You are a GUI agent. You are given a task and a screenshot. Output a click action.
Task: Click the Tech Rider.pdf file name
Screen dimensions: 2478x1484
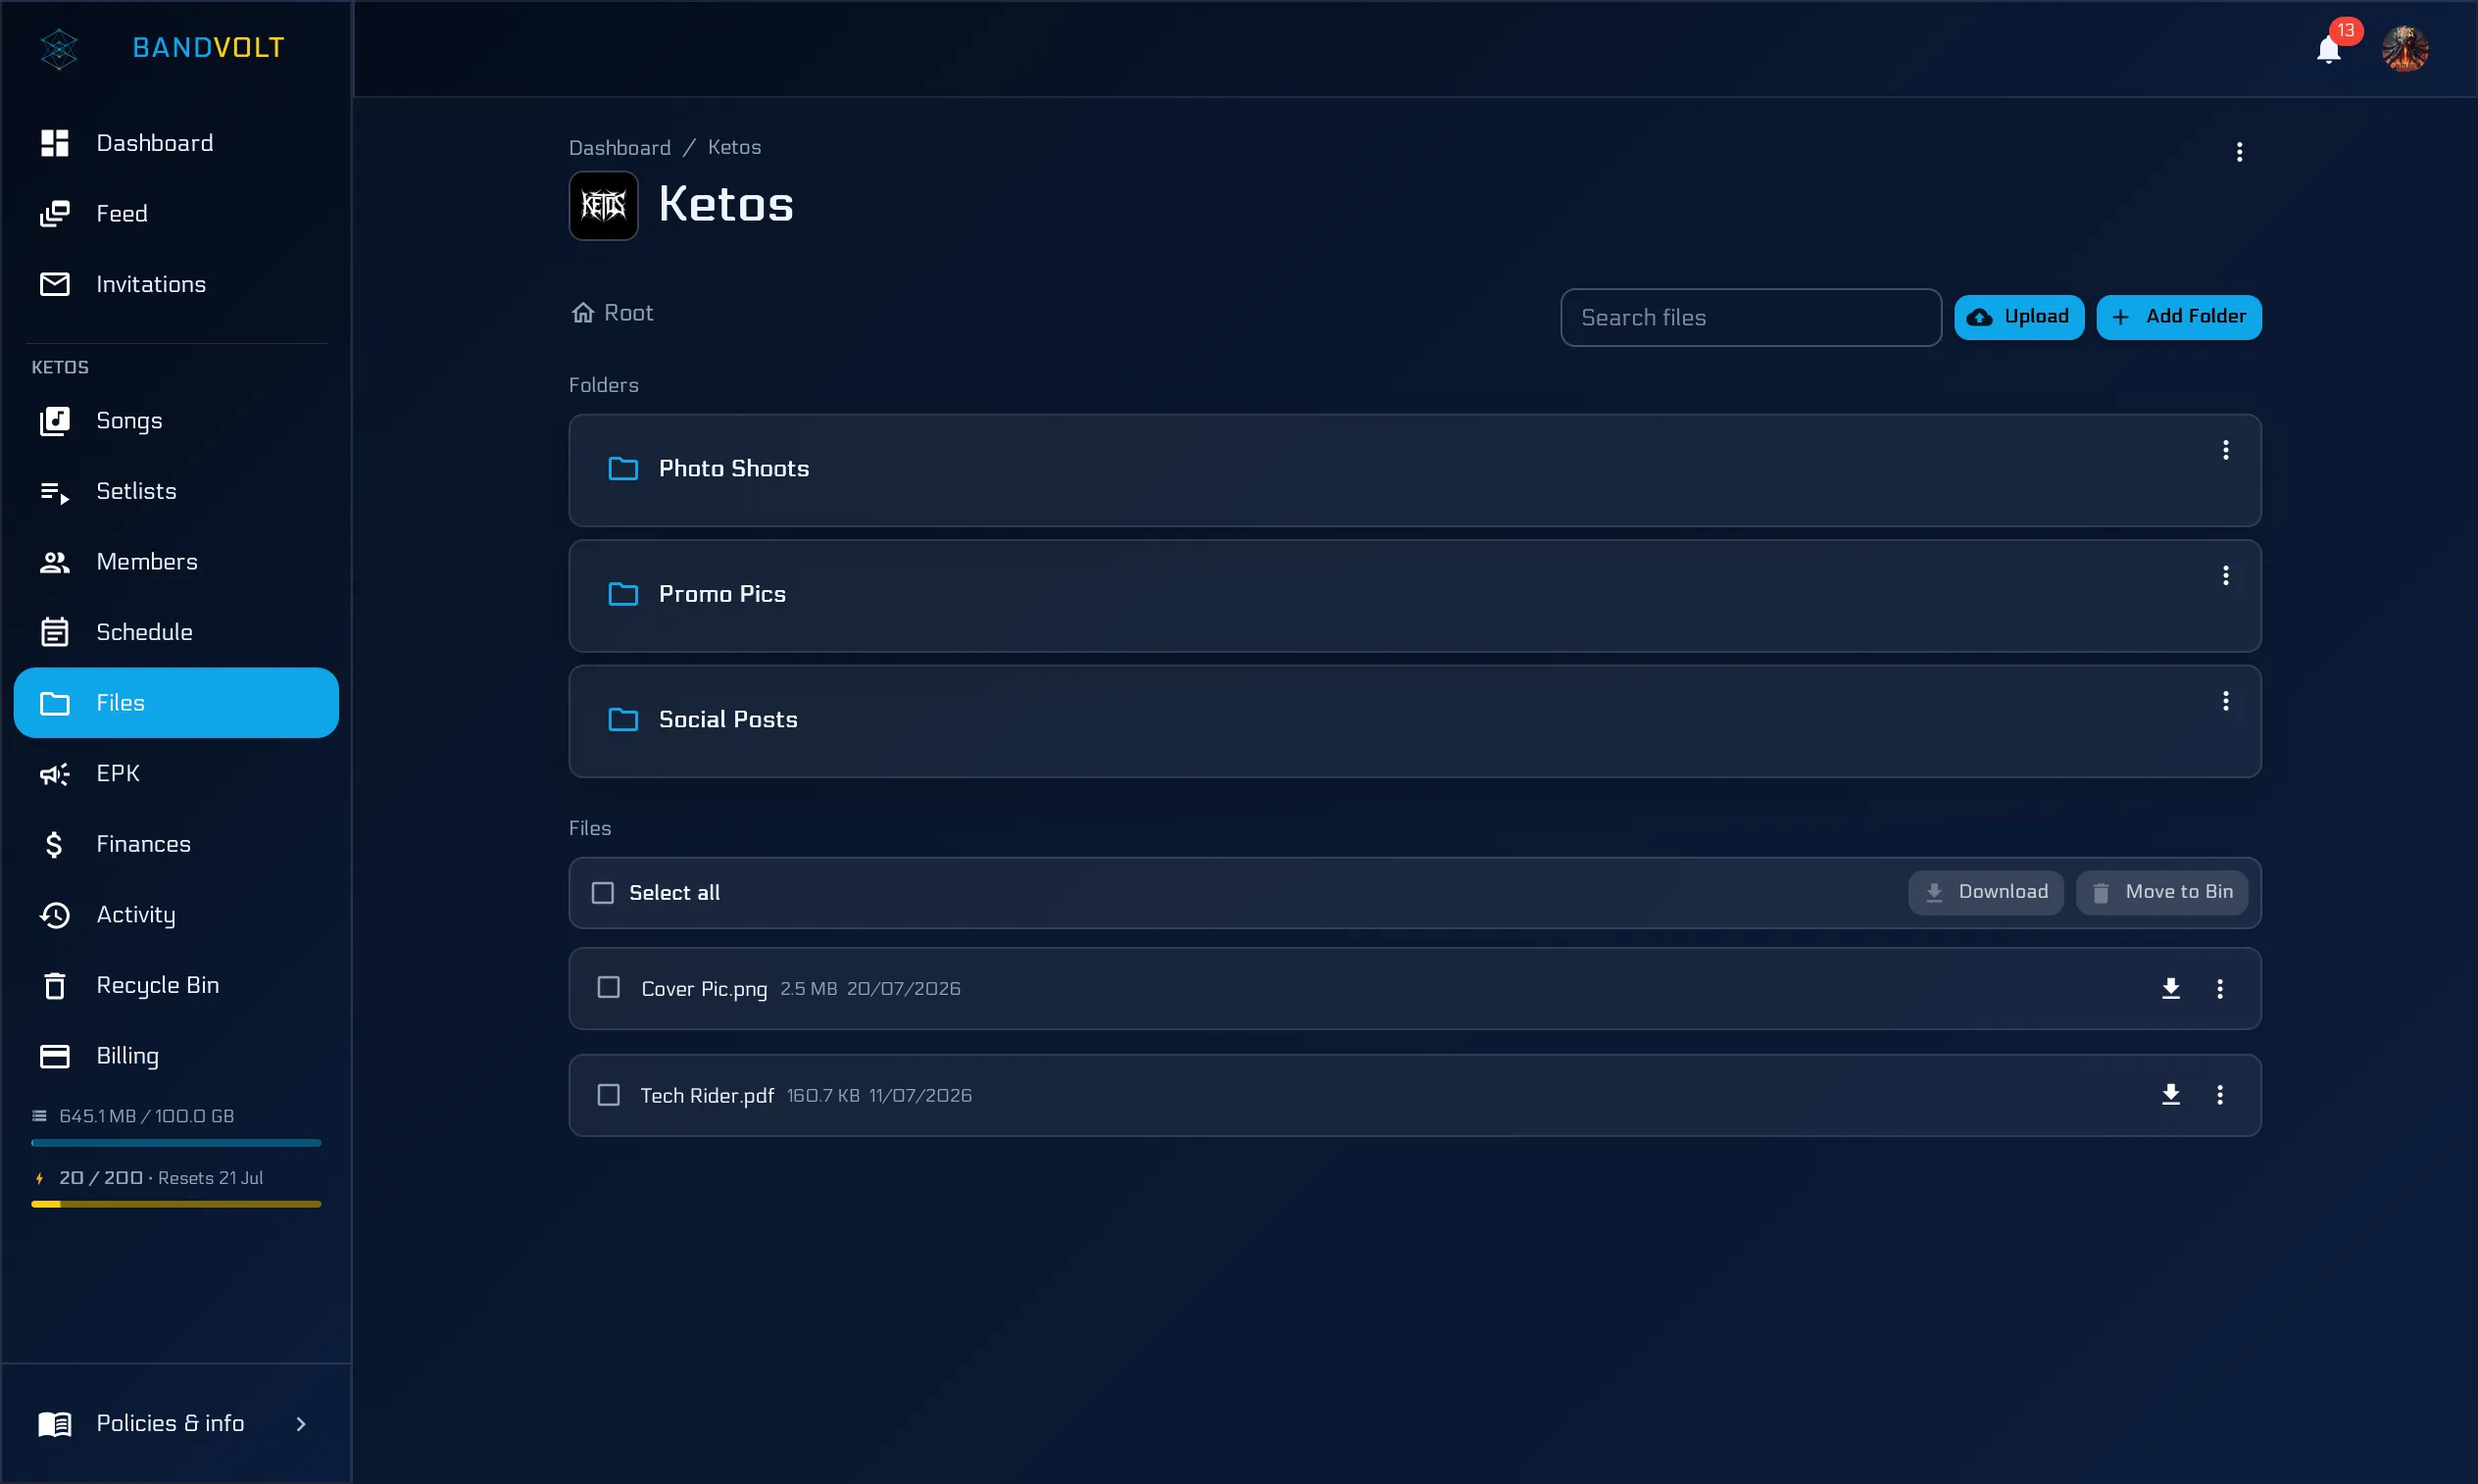[x=707, y=1096]
